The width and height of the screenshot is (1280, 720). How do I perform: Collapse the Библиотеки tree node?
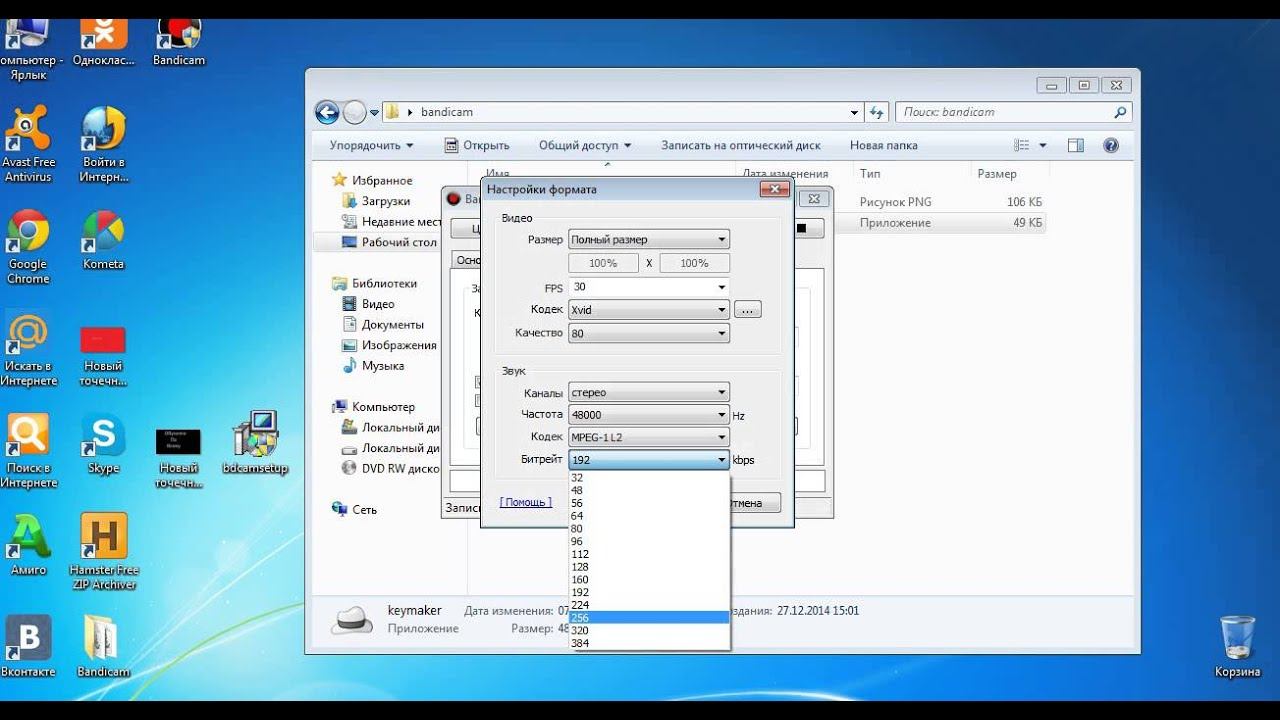point(373,283)
